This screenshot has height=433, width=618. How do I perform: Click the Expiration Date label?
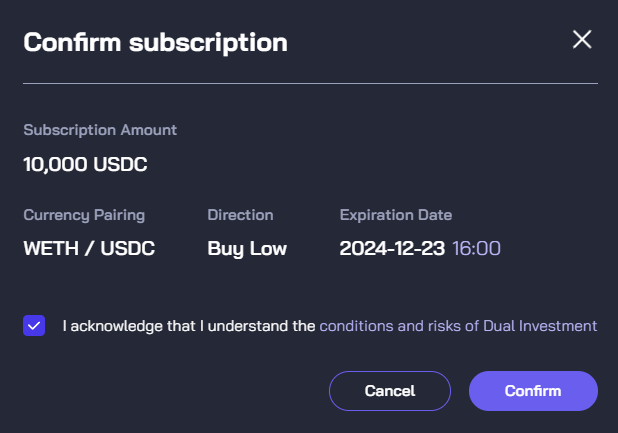[x=396, y=215]
